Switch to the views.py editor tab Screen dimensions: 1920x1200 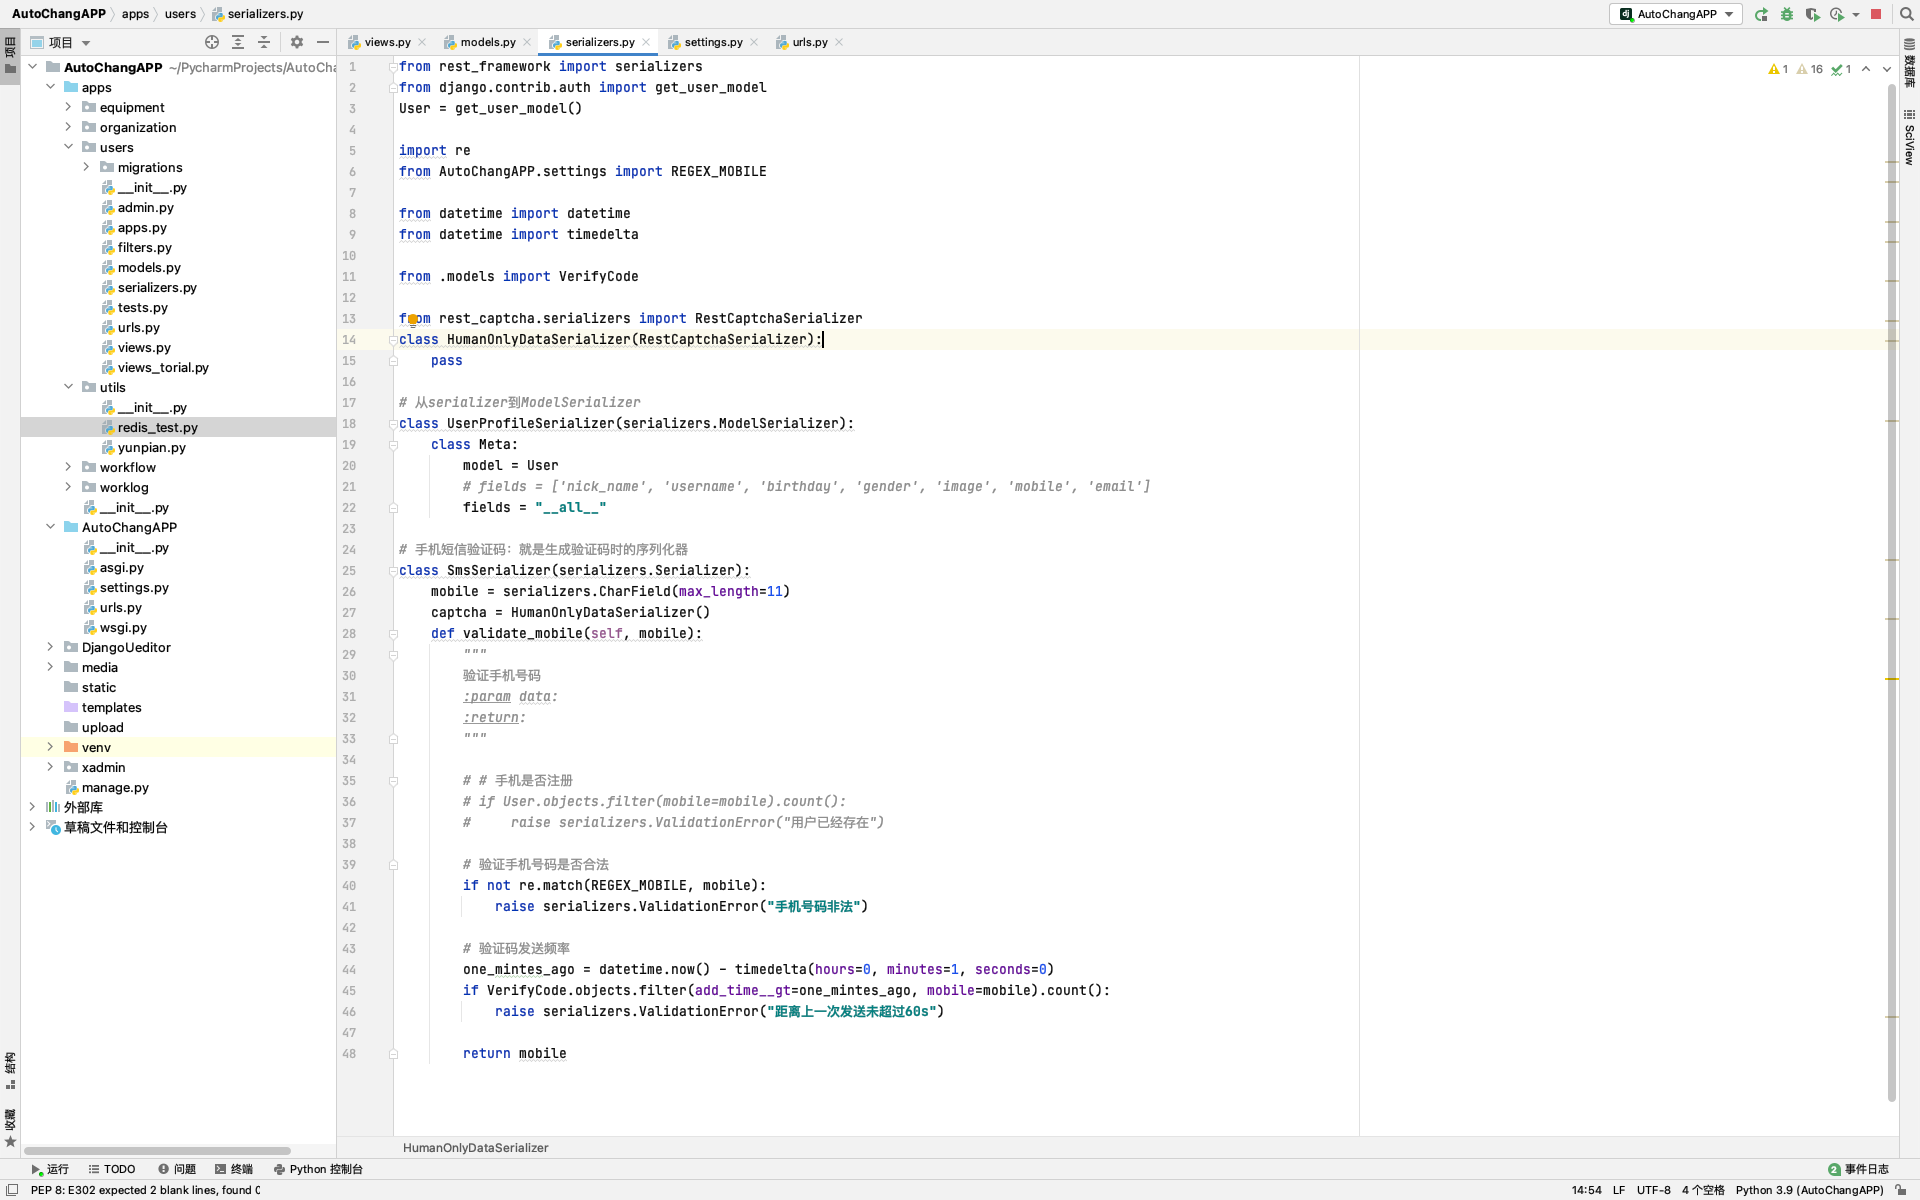(x=387, y=42)
